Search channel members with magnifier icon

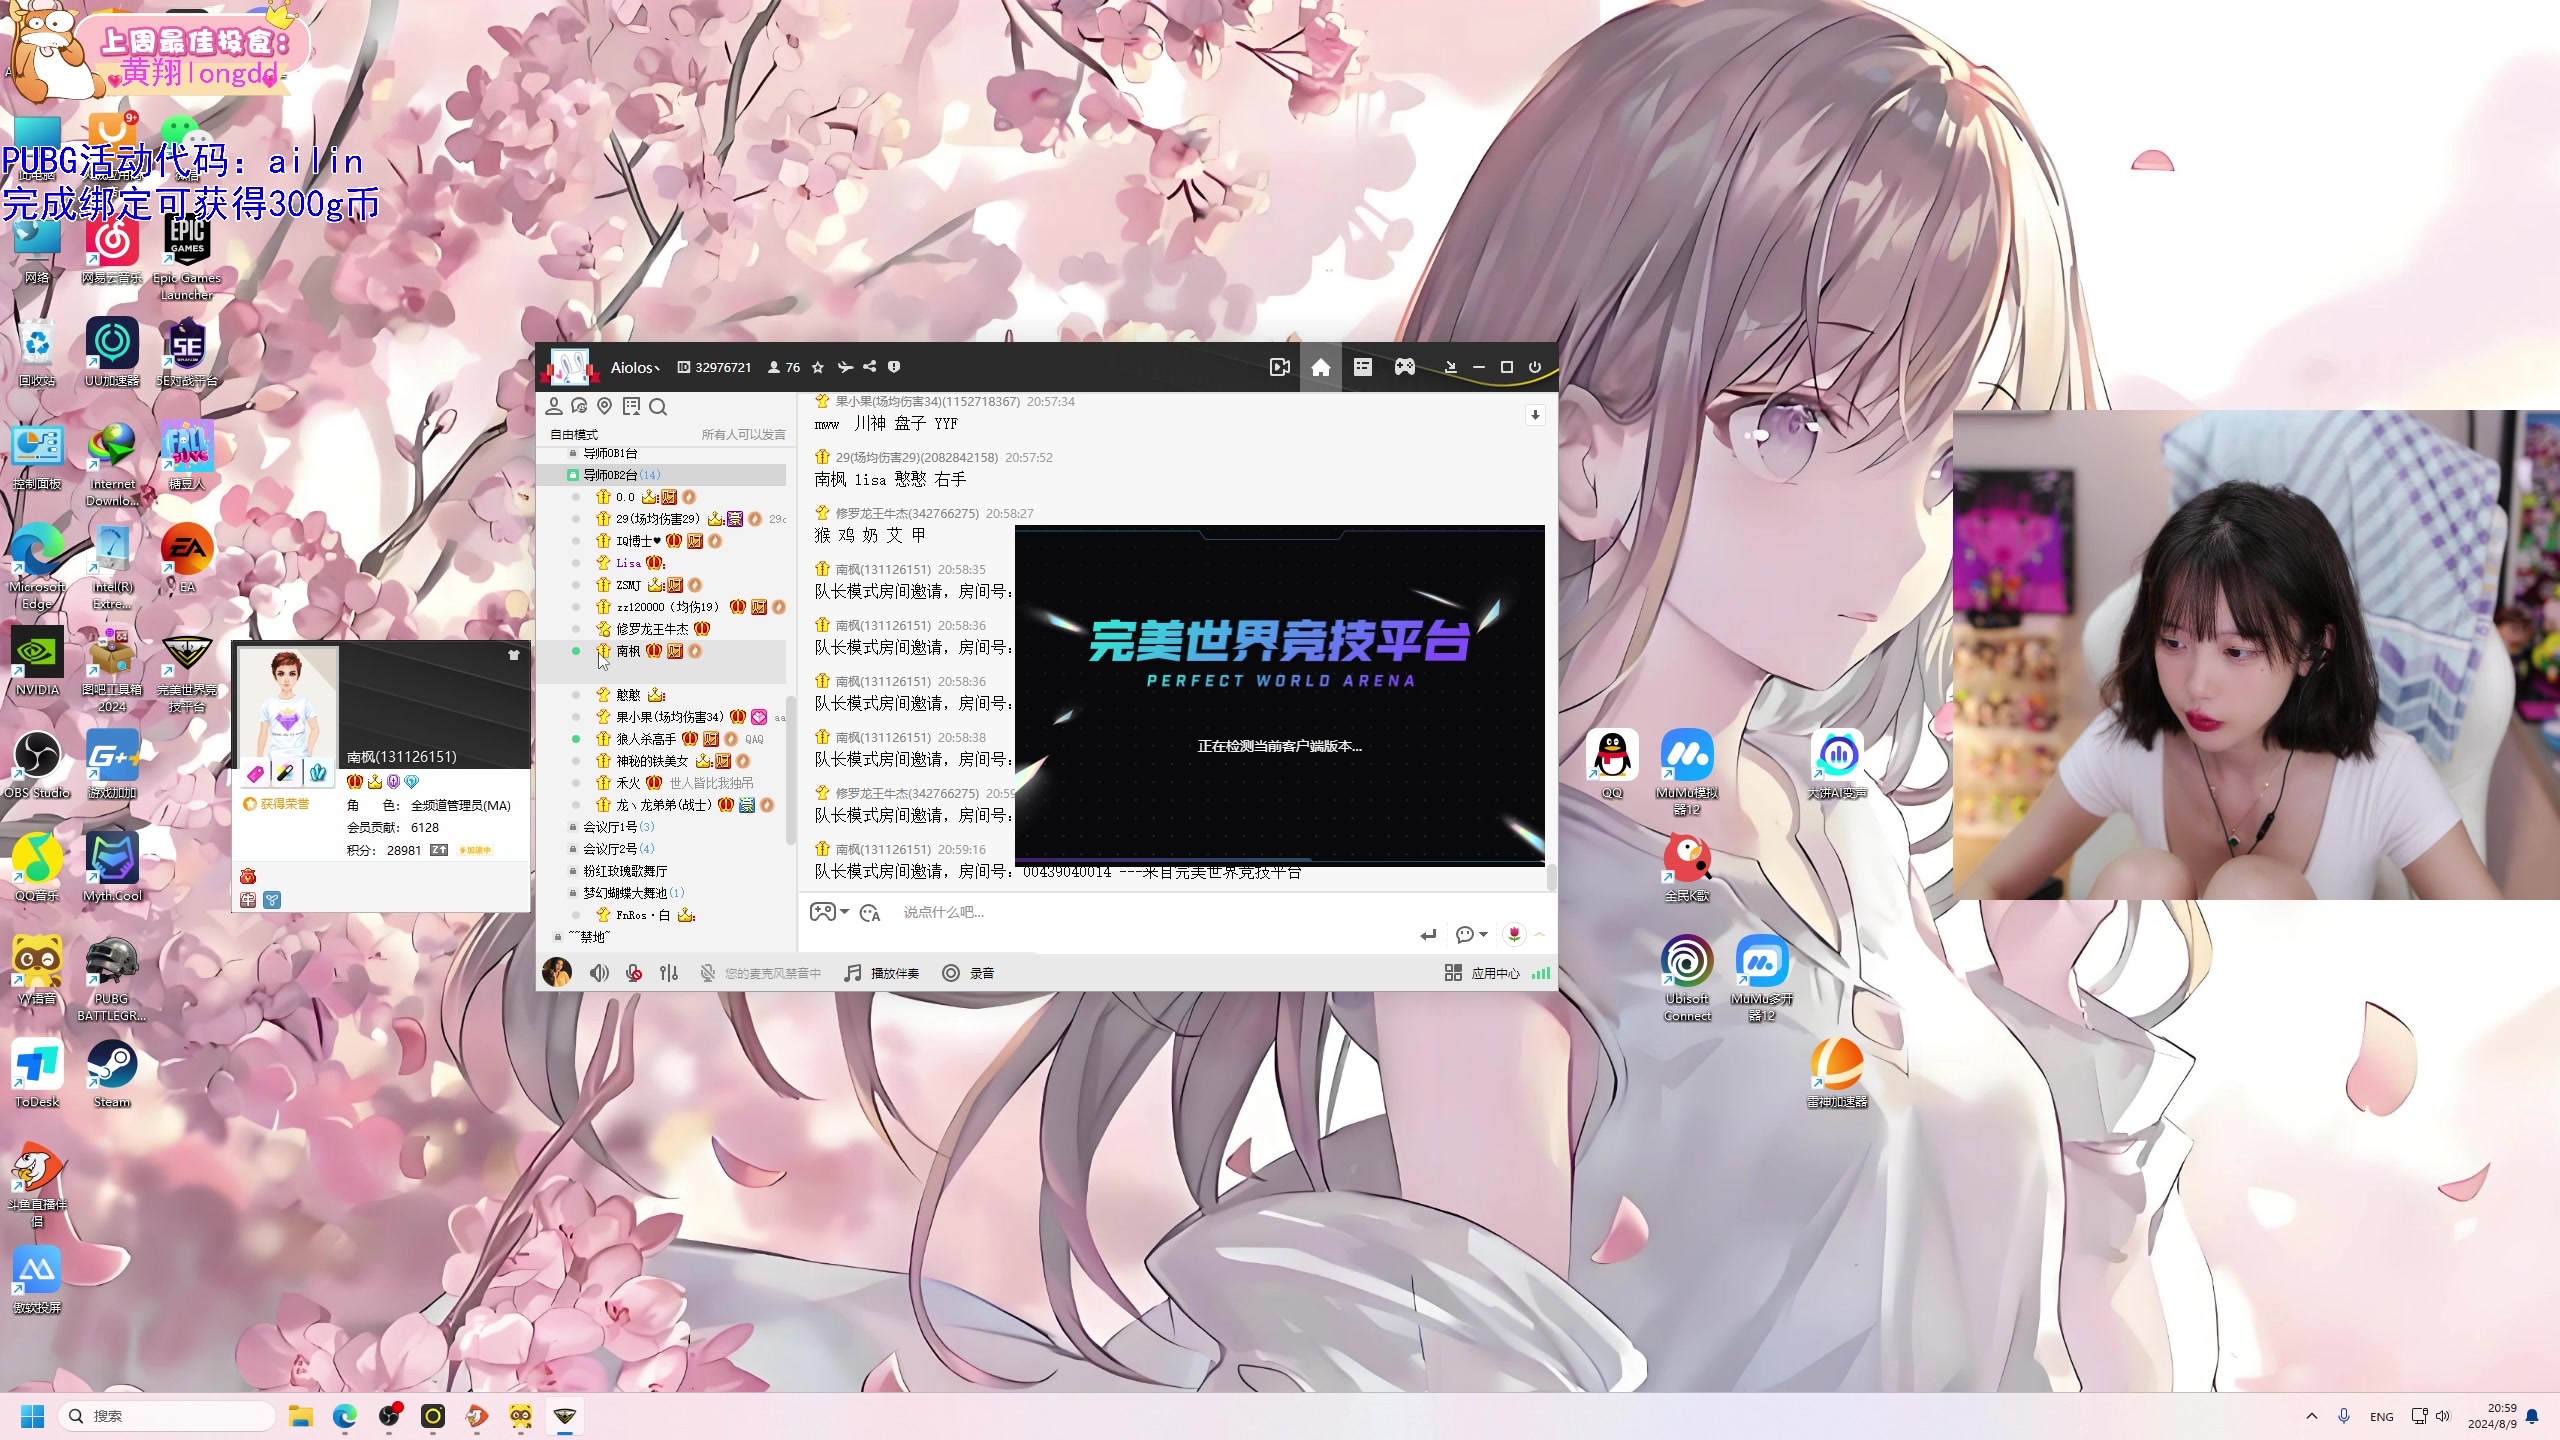(x=658, y=406)
